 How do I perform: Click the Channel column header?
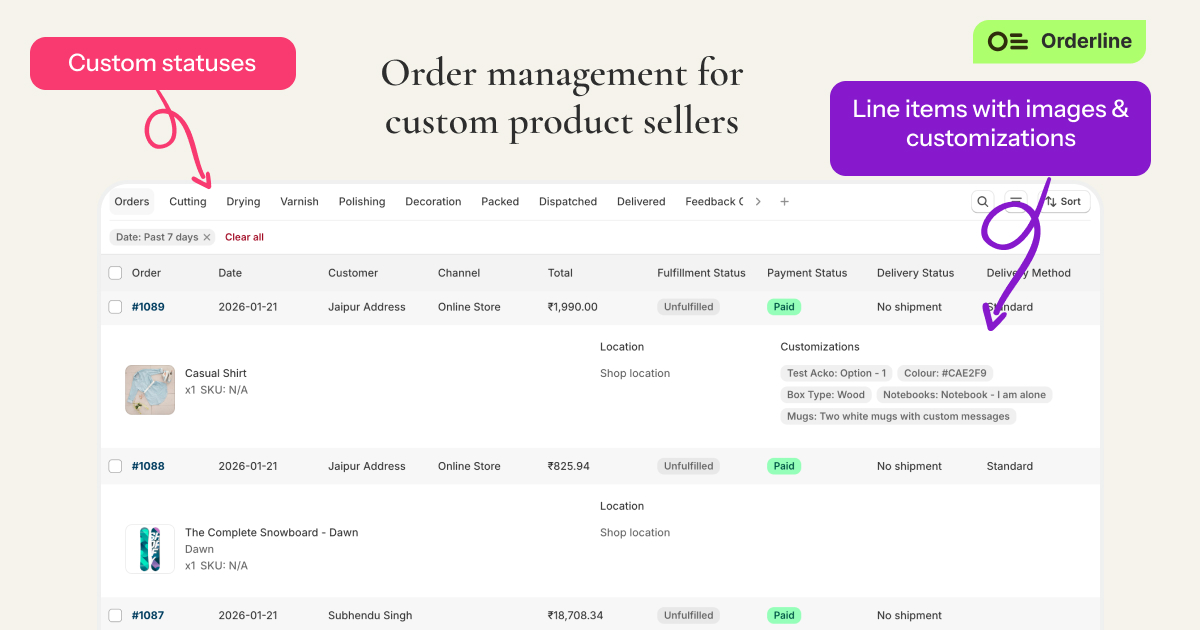click(459, 273)
